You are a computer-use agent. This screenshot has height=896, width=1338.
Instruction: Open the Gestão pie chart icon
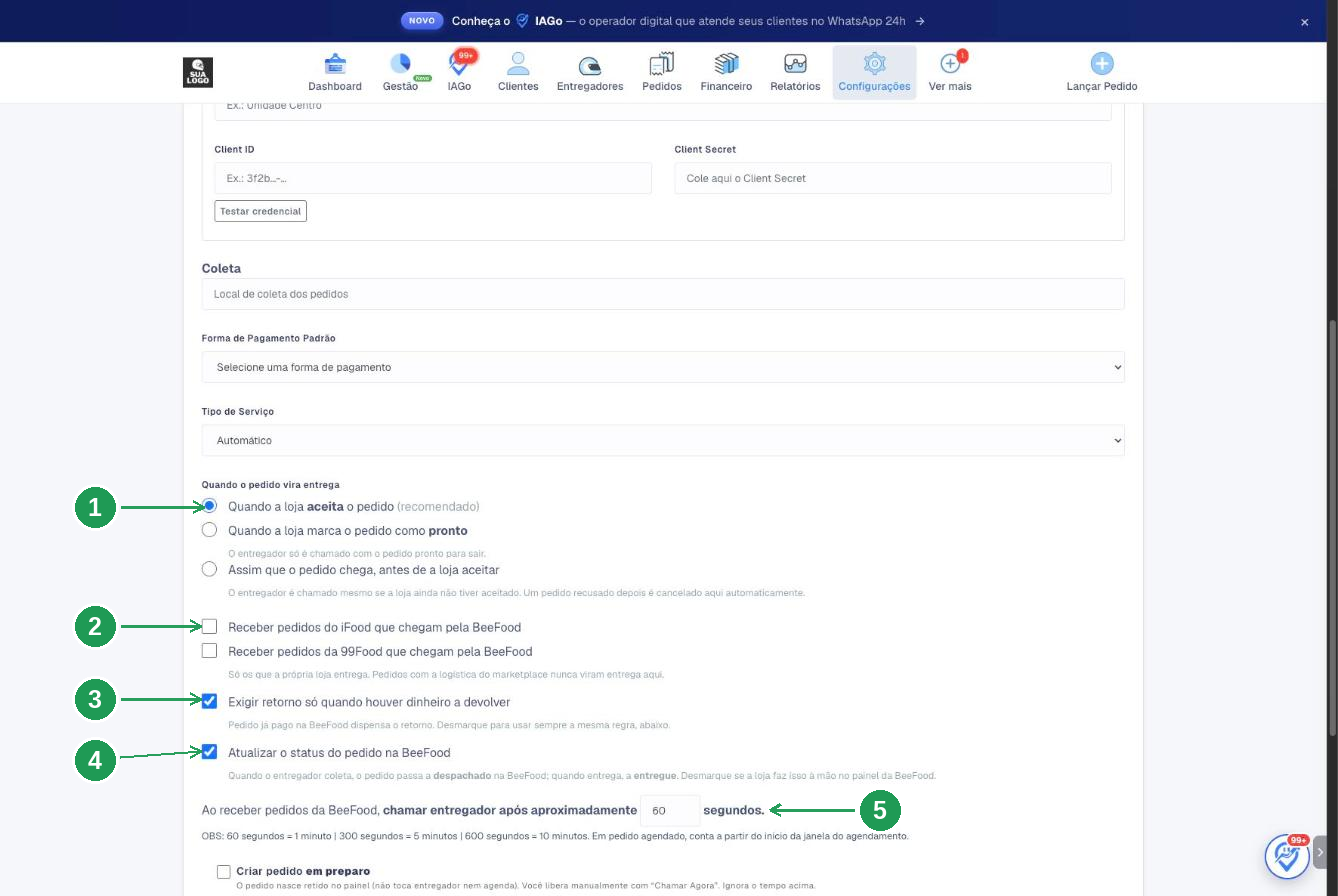pos(400,63)
